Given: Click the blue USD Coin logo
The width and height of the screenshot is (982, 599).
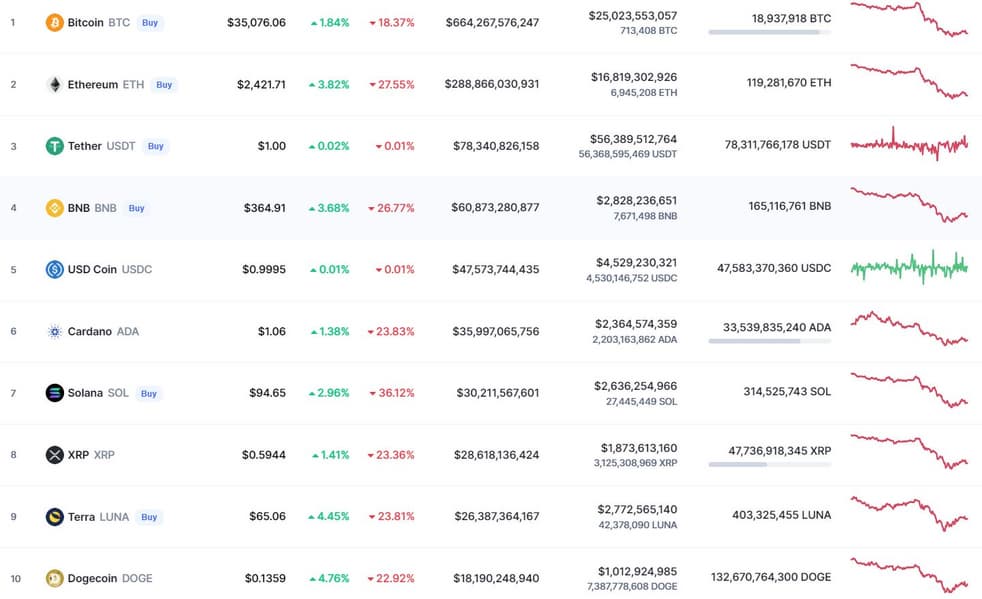Looking at the screenshot, I should pyautogui.click(x=54, y=269).
